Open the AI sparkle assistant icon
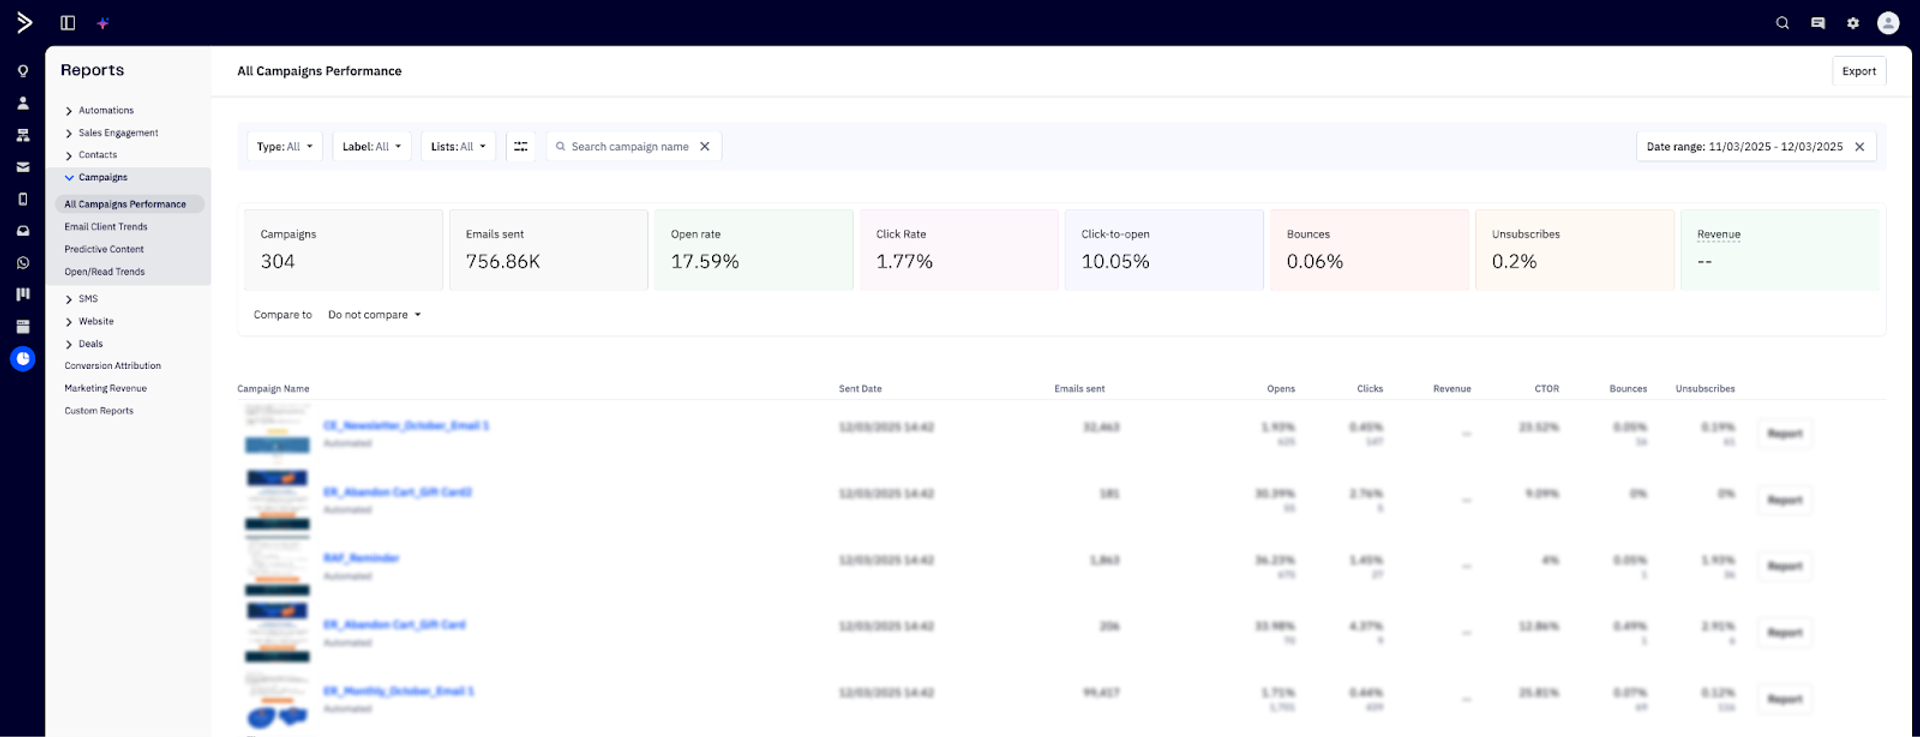This screenshot has height=737, width=1920. (x=102, y=23)
